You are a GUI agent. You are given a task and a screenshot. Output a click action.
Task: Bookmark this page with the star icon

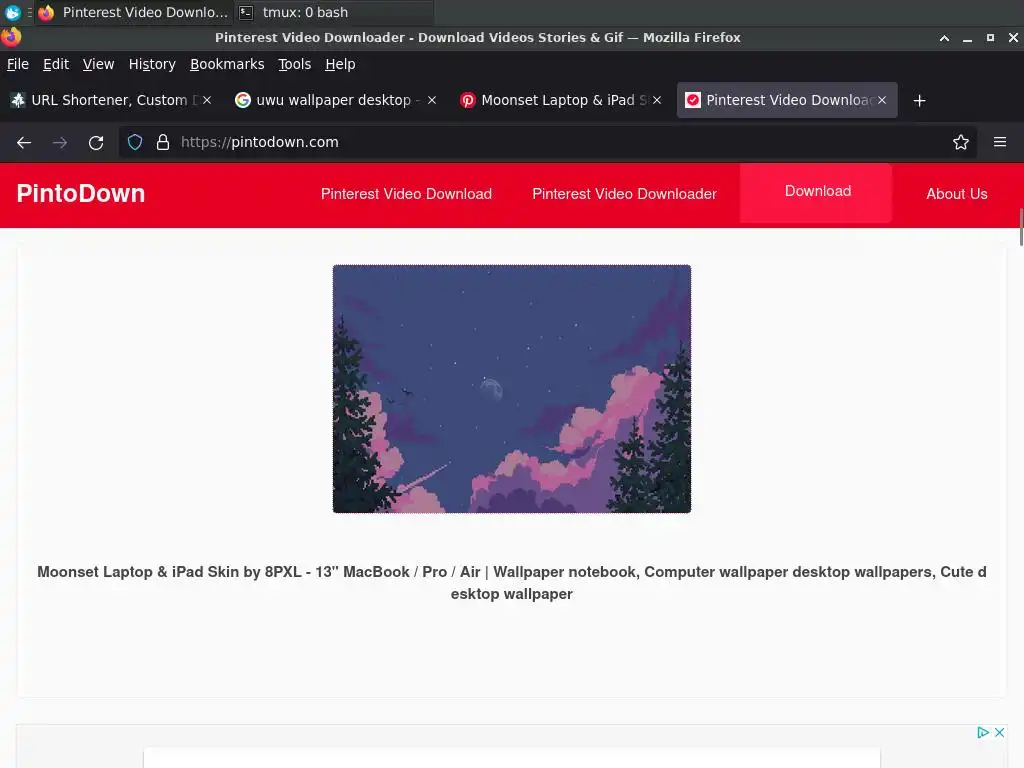(960, 142)
